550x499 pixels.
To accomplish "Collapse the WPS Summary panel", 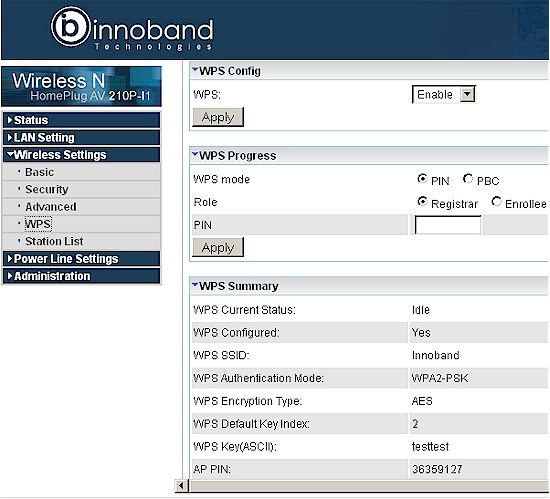I will (195, 285).
